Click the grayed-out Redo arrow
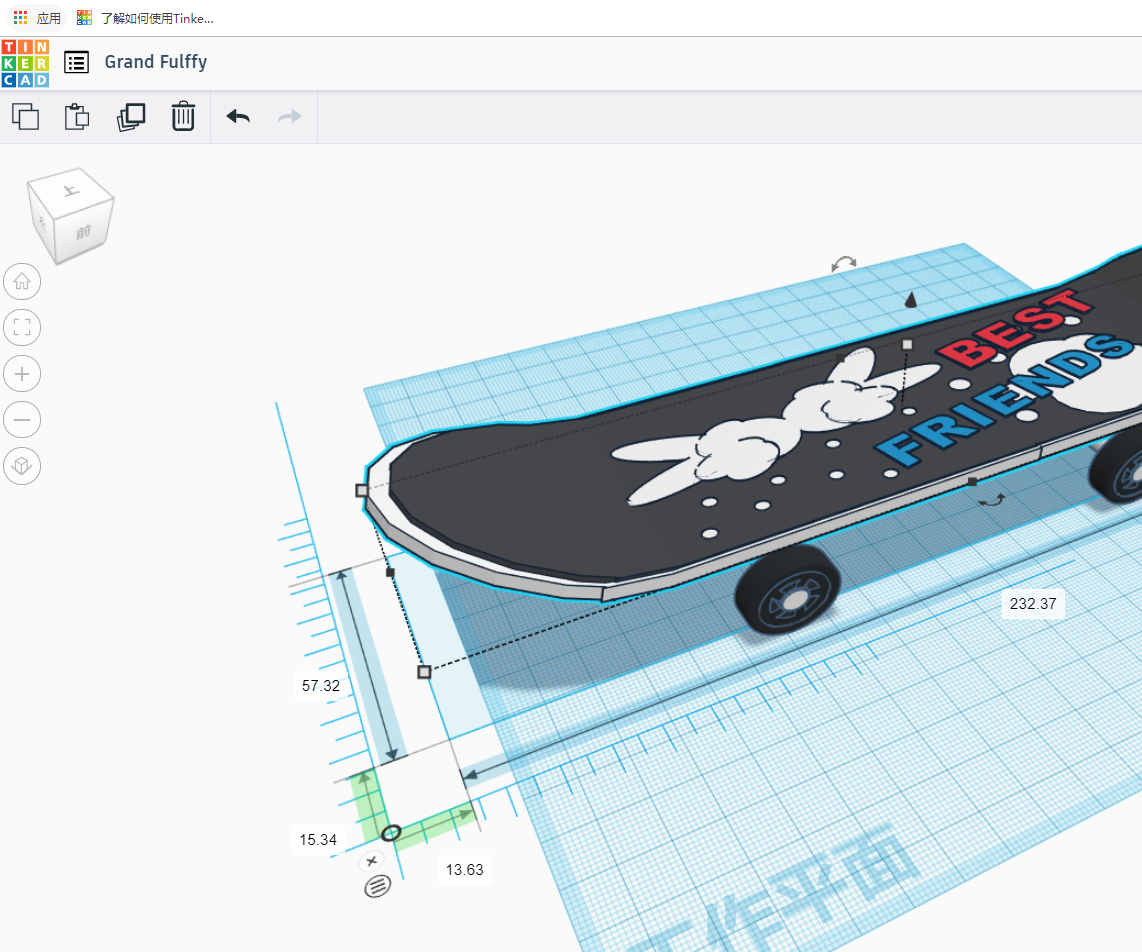The width and height of the screenshot is (1142, 952). [x=289, y=117]
